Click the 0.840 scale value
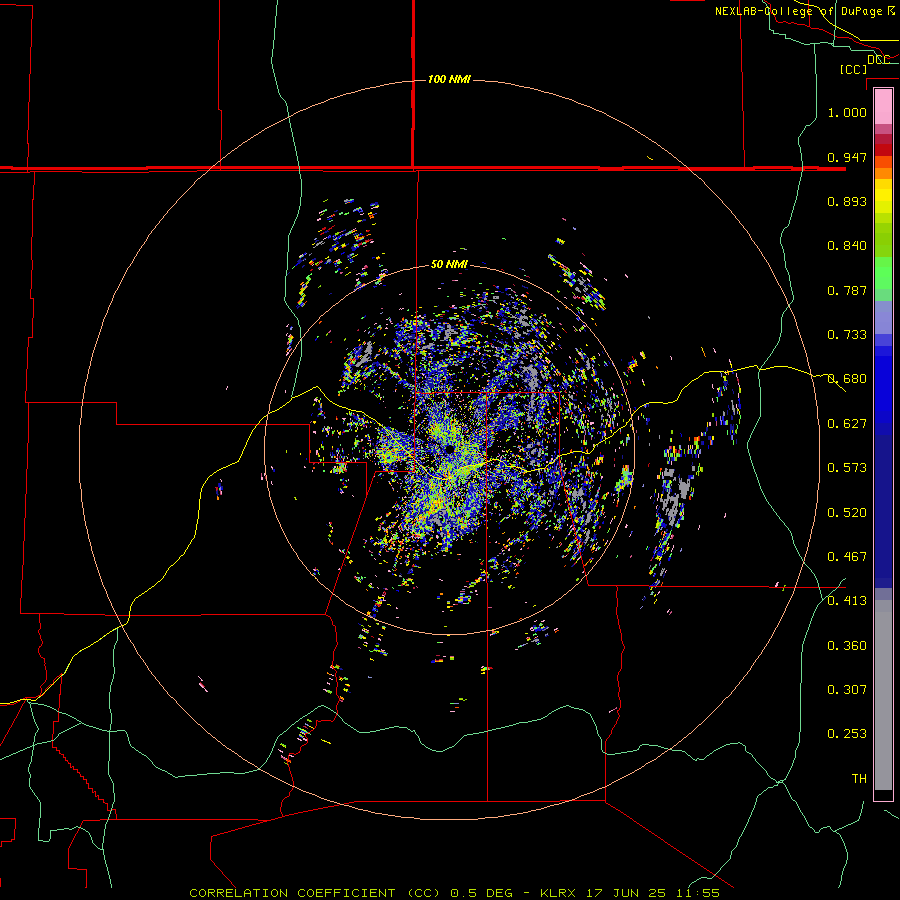900x900 pixels. [x=847, y=246]
